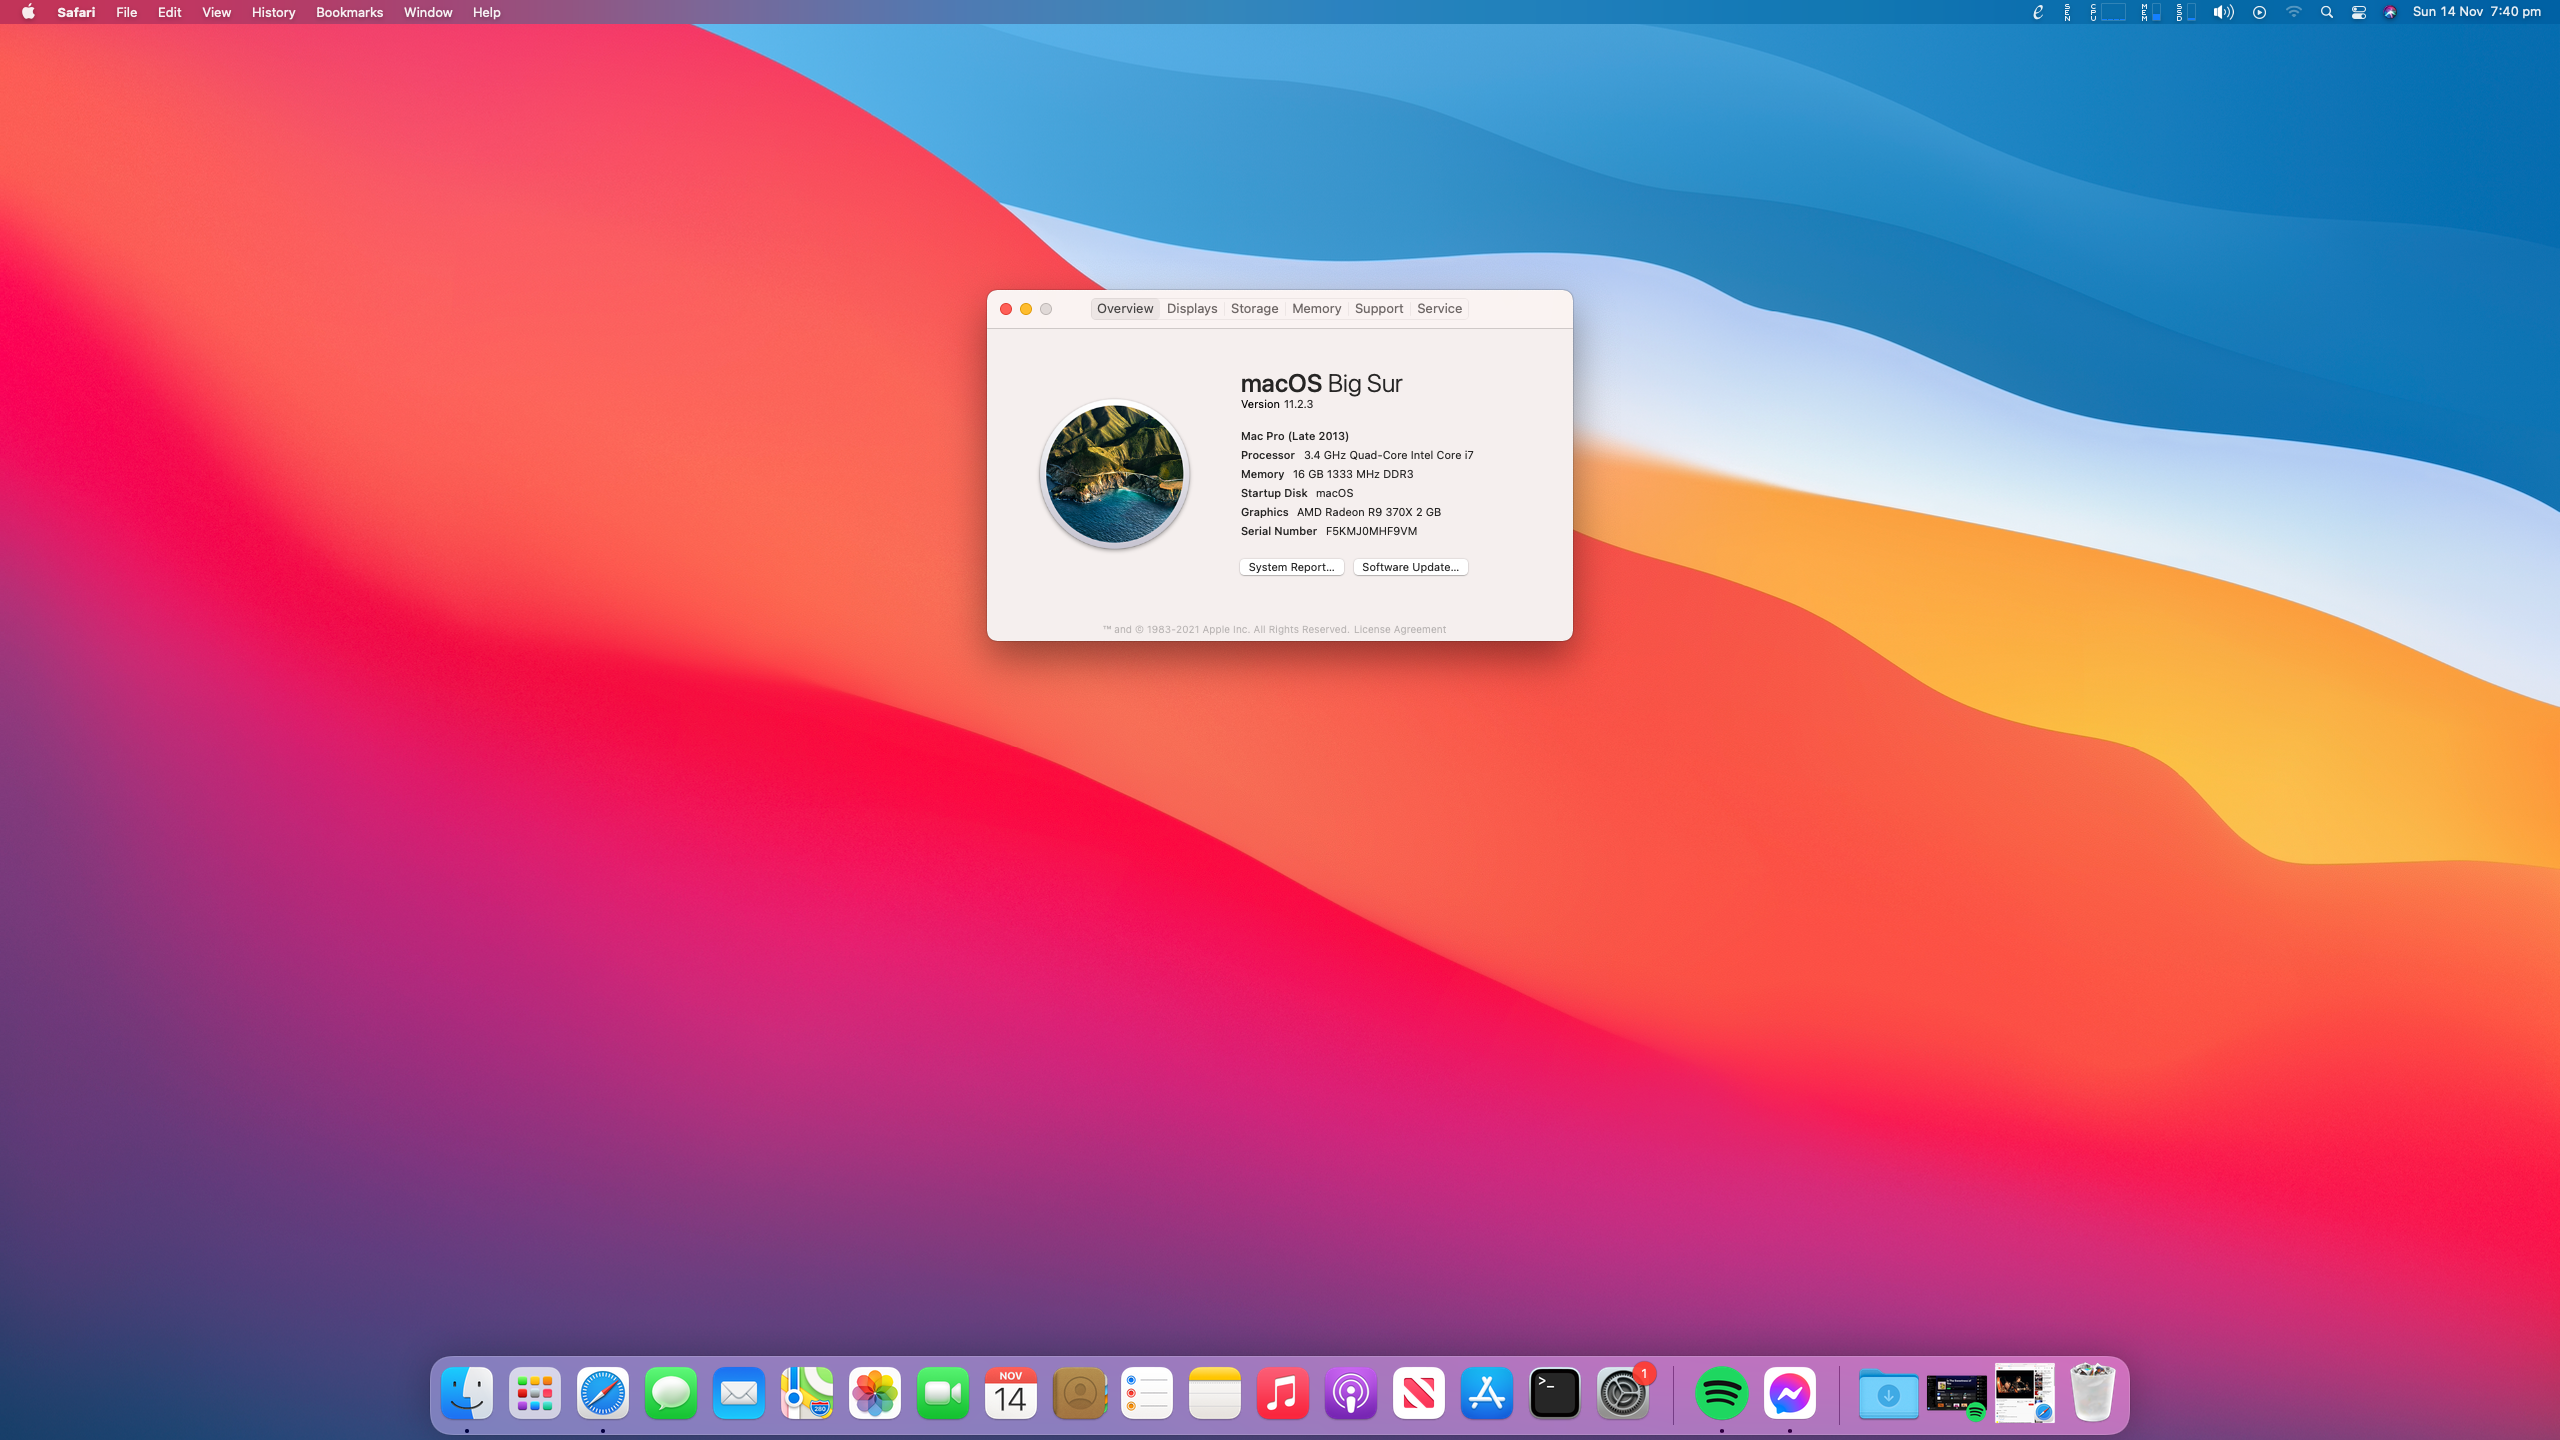The width and height of the screenshot is (2560, 1440).
Task: Click the SSD usage monitor in menu bar
Action: [2186, 12]
